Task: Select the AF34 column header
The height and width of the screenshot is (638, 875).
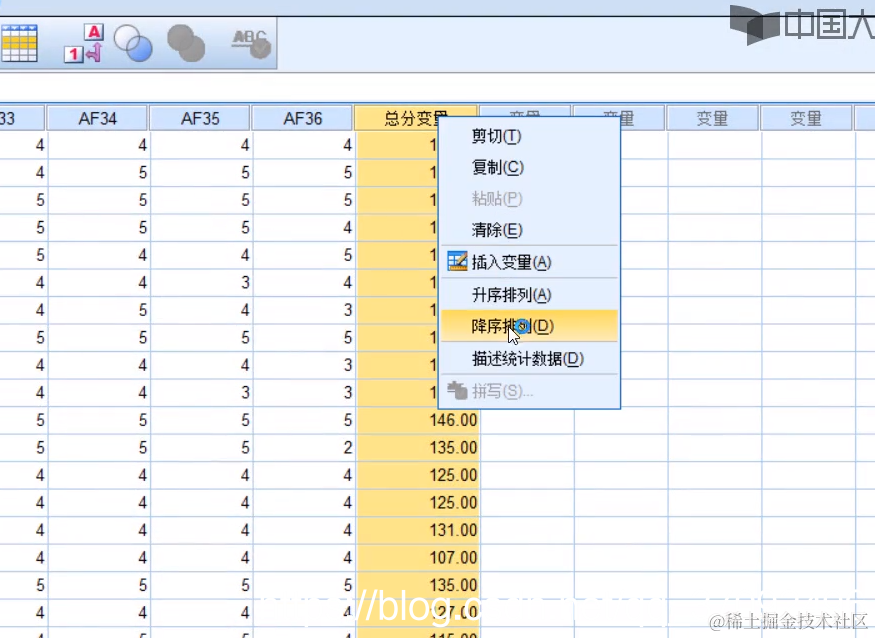Action: tap(96, 117)
